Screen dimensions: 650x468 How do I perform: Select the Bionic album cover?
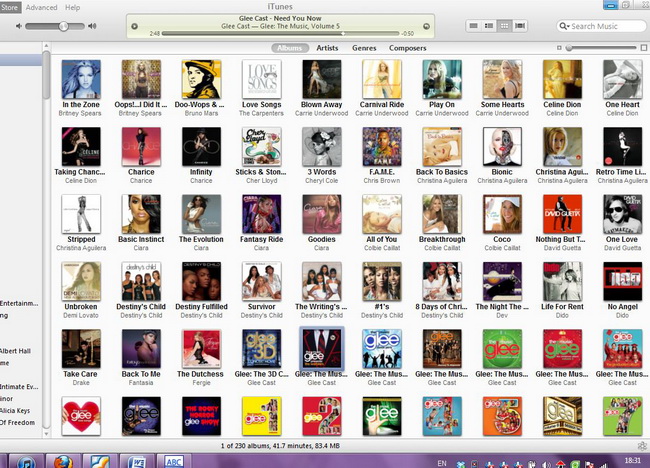pos(502,147)
